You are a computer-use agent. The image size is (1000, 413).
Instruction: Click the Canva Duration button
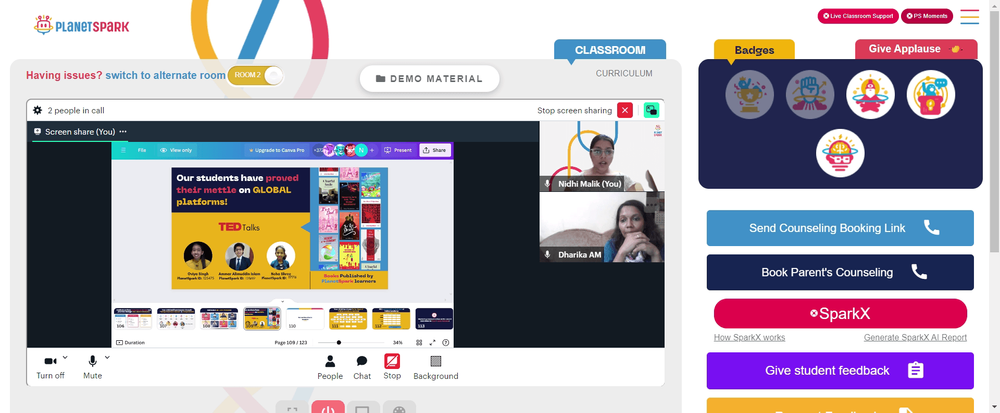coord(131,342)
